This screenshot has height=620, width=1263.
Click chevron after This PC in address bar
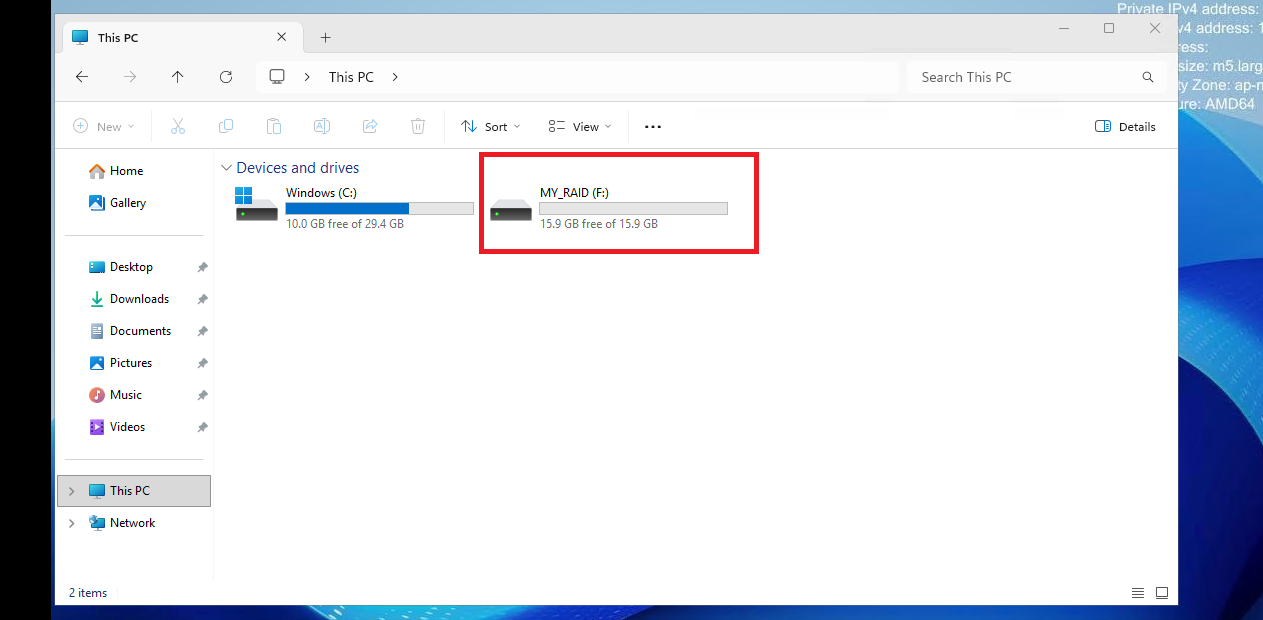coord(395,77)
